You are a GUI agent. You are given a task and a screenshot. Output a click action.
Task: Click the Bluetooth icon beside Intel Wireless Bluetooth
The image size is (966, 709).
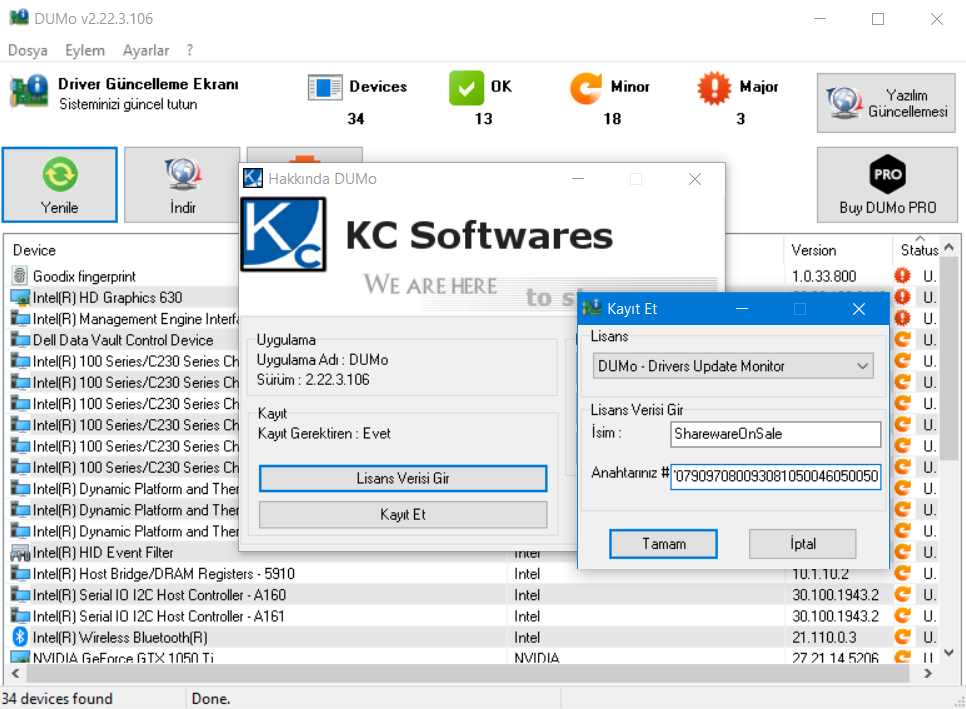(20, 637)
